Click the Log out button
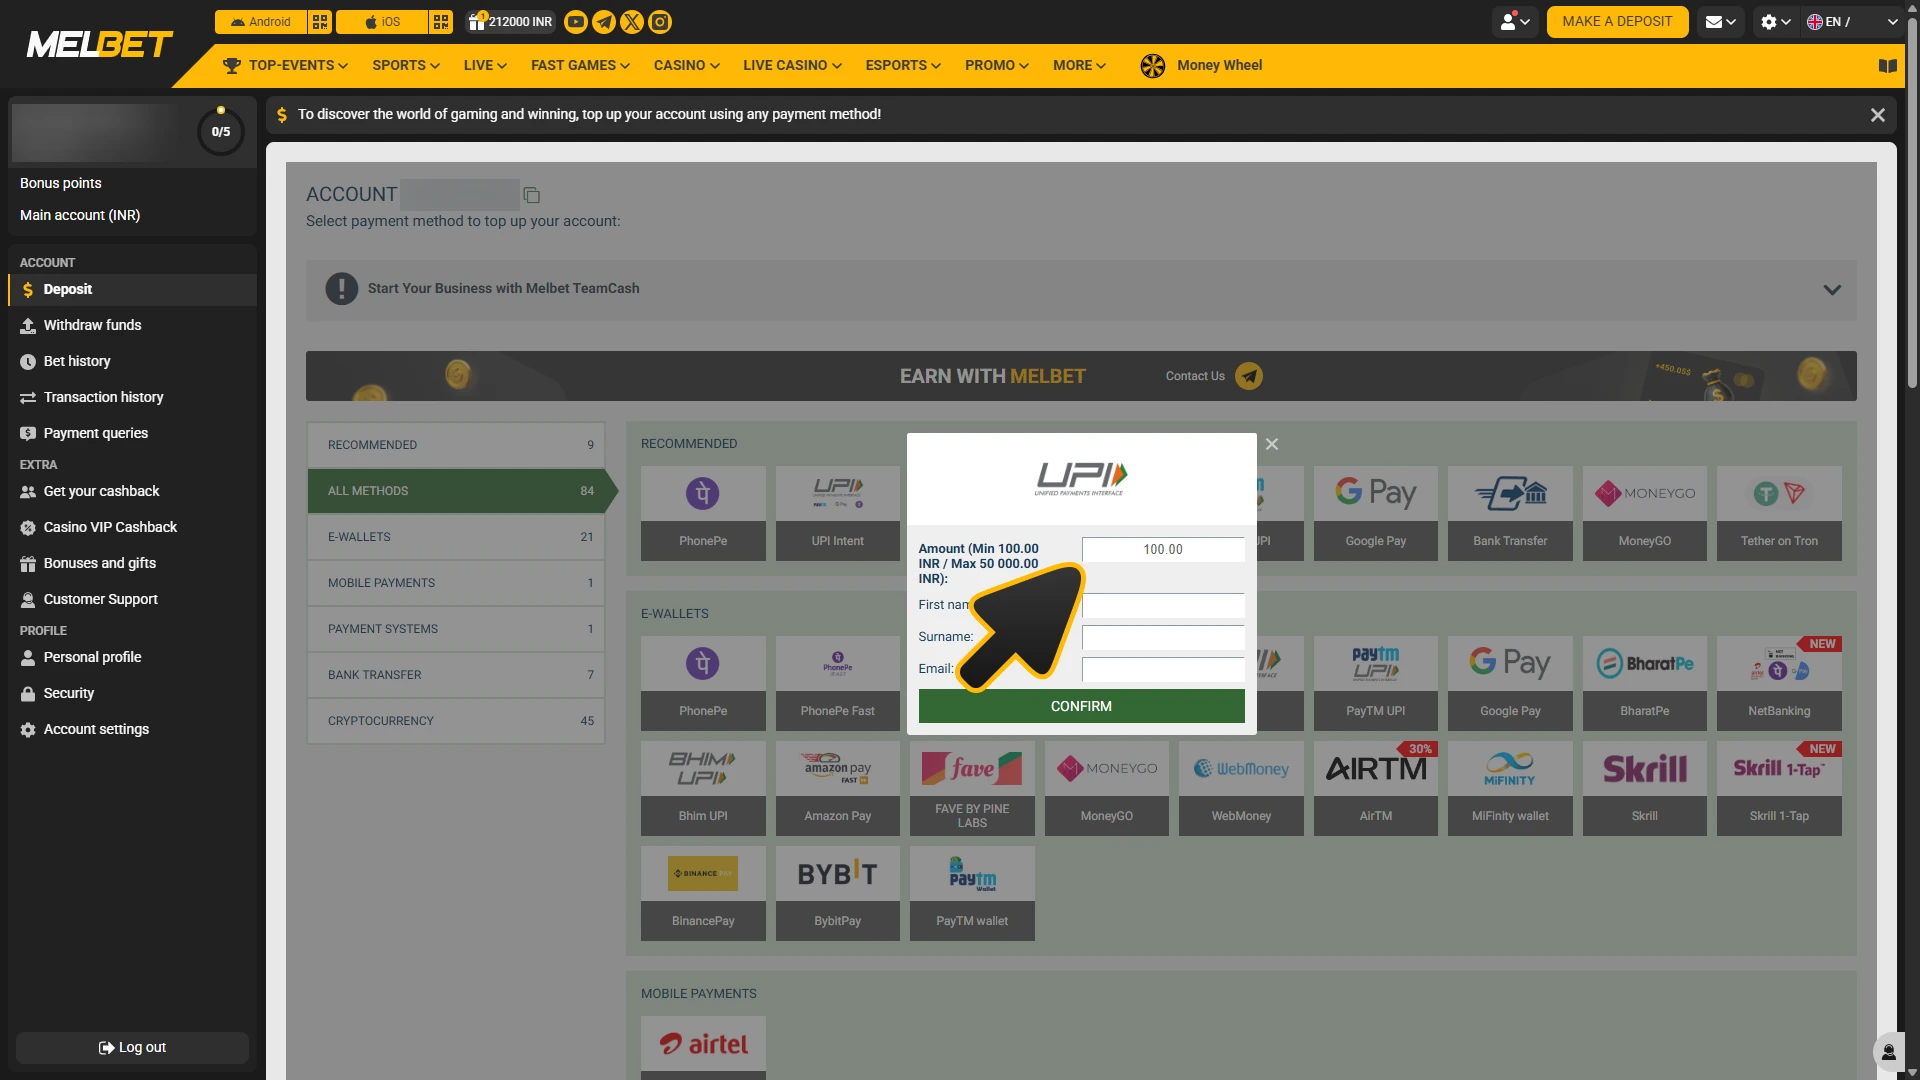1920x1080 pixels. click(x=132, y=1047)
